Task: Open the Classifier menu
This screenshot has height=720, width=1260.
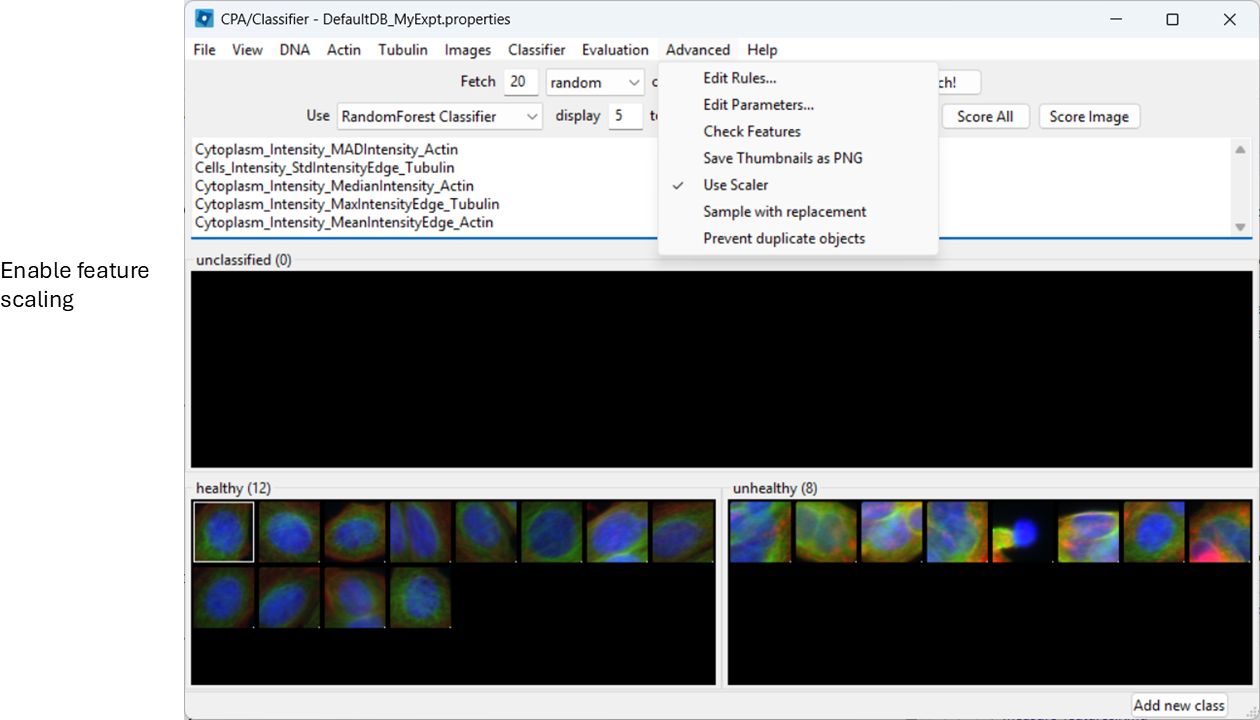Action: pyautogui.click(x=536, y=49)
